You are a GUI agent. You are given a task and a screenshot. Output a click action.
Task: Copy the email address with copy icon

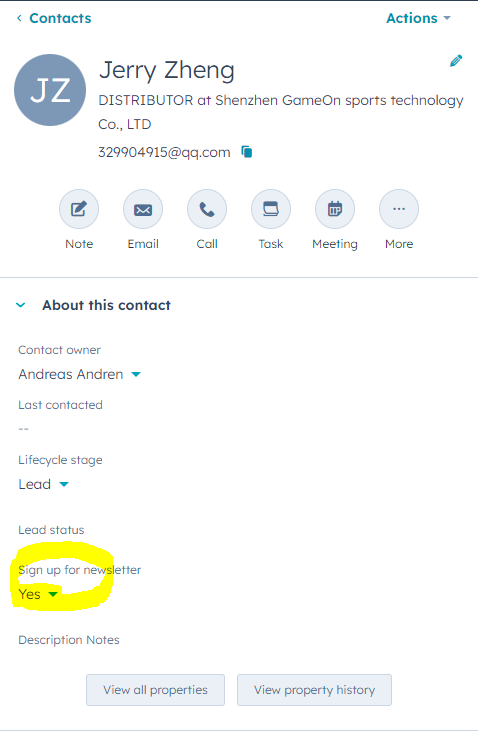point(247,152)
